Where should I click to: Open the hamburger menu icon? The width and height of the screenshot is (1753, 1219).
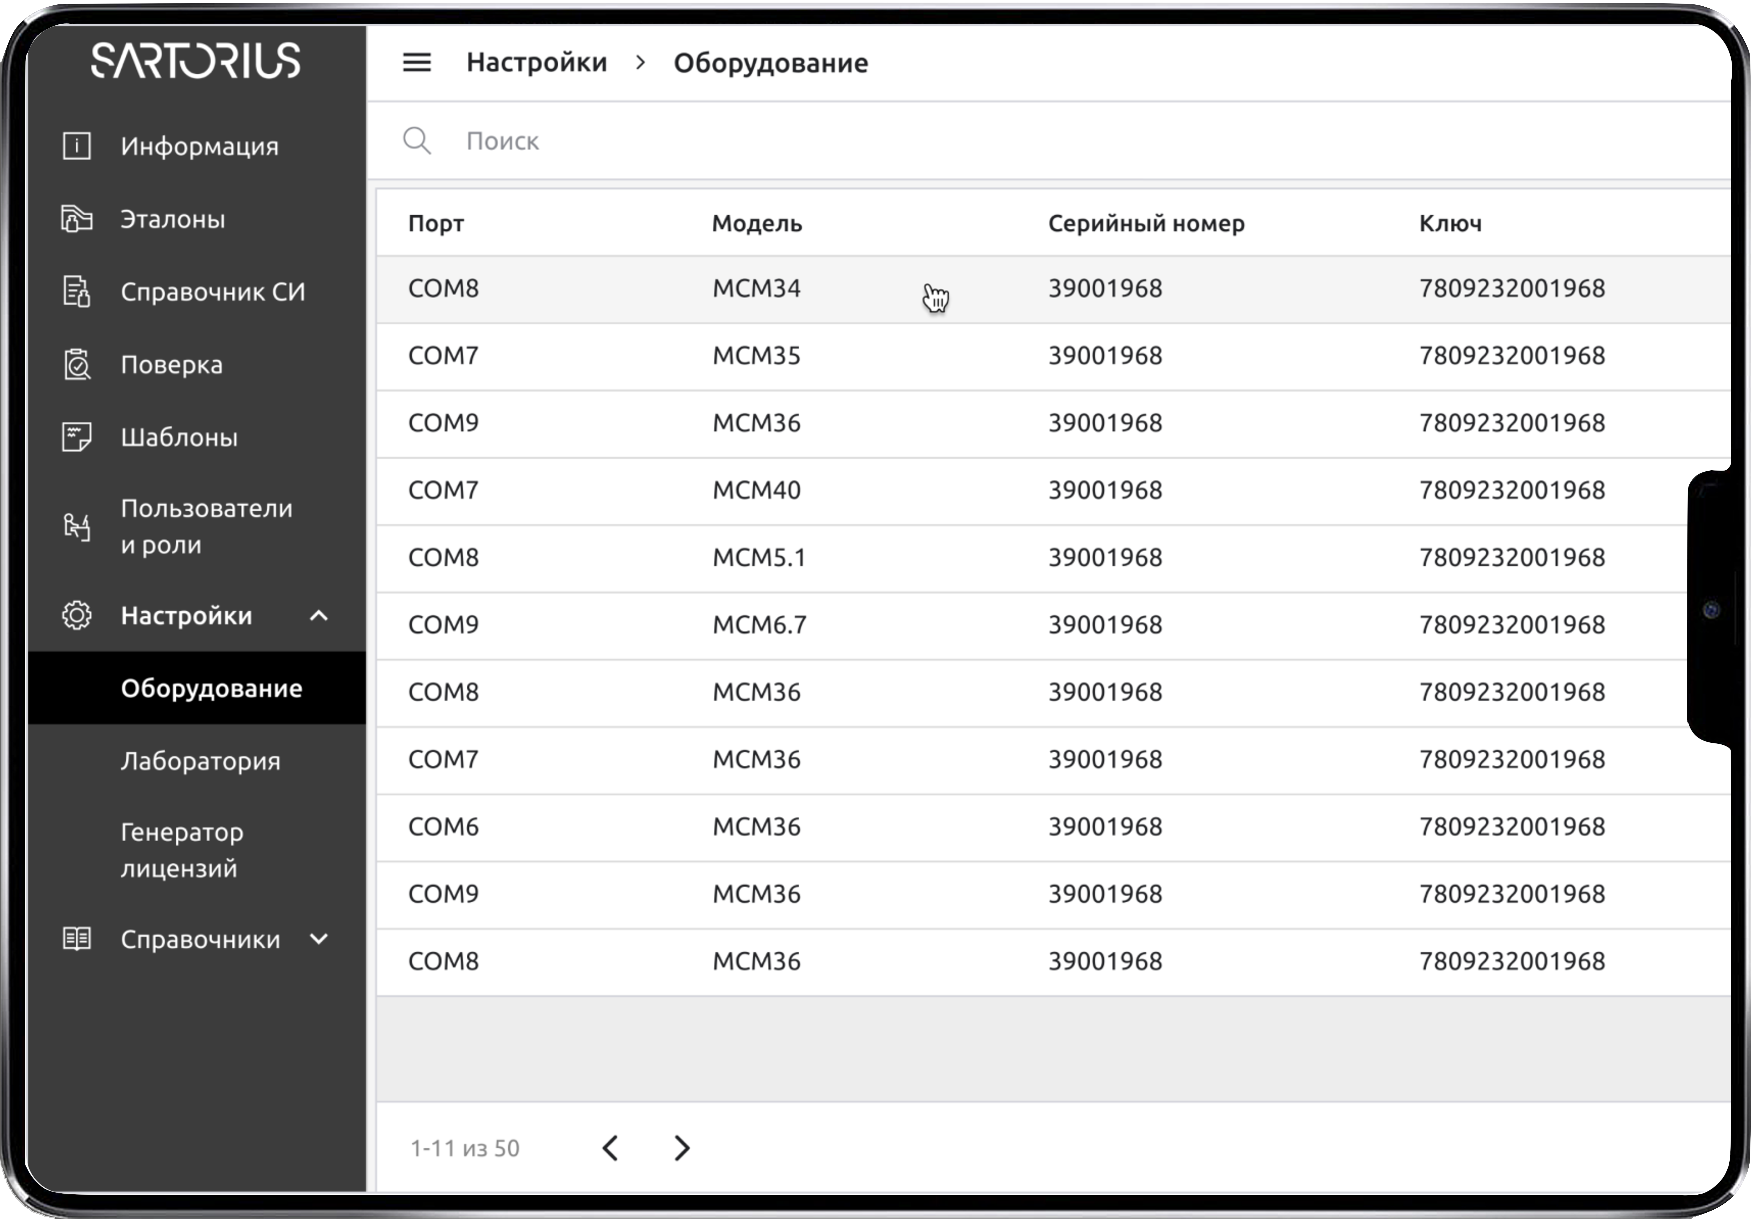tap(417, 63)
